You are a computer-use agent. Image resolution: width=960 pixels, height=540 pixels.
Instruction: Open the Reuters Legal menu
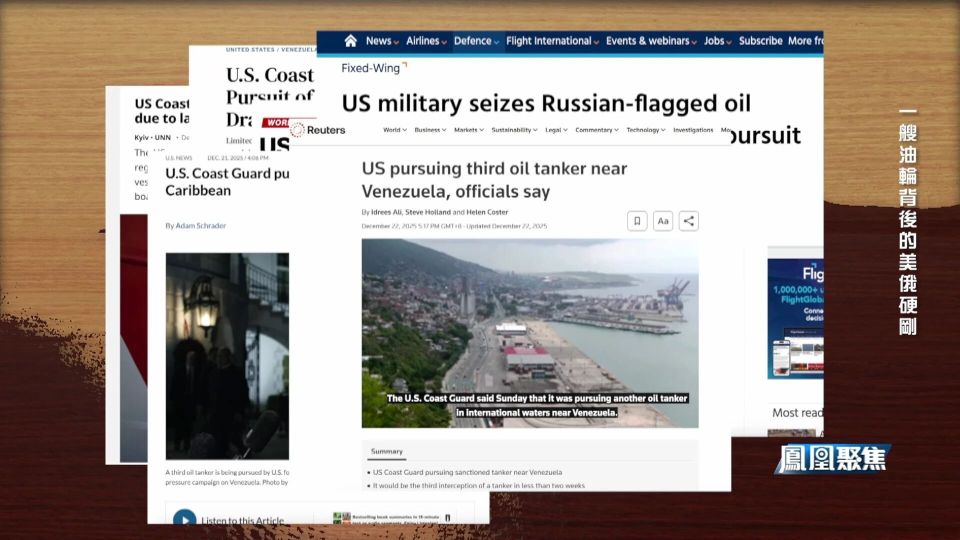click(557, 130)
